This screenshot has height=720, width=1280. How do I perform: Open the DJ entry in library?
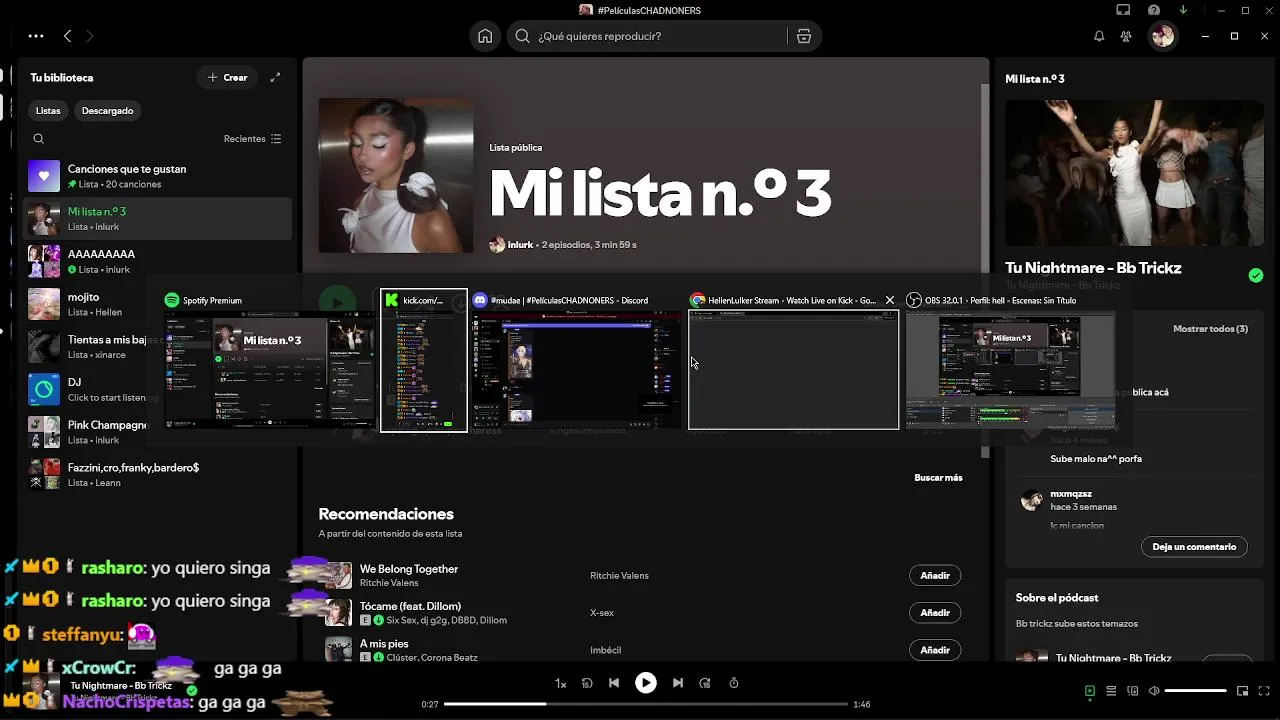157,389
